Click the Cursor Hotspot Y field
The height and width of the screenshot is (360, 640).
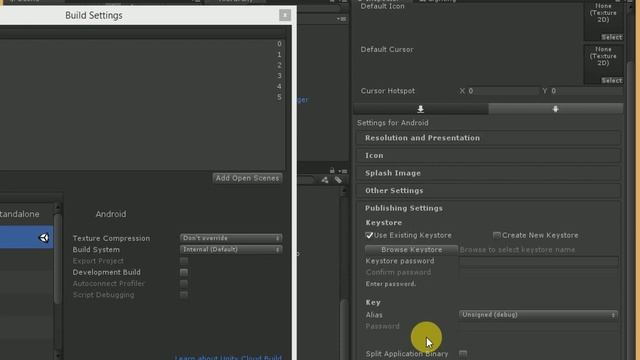click(587, 91)
